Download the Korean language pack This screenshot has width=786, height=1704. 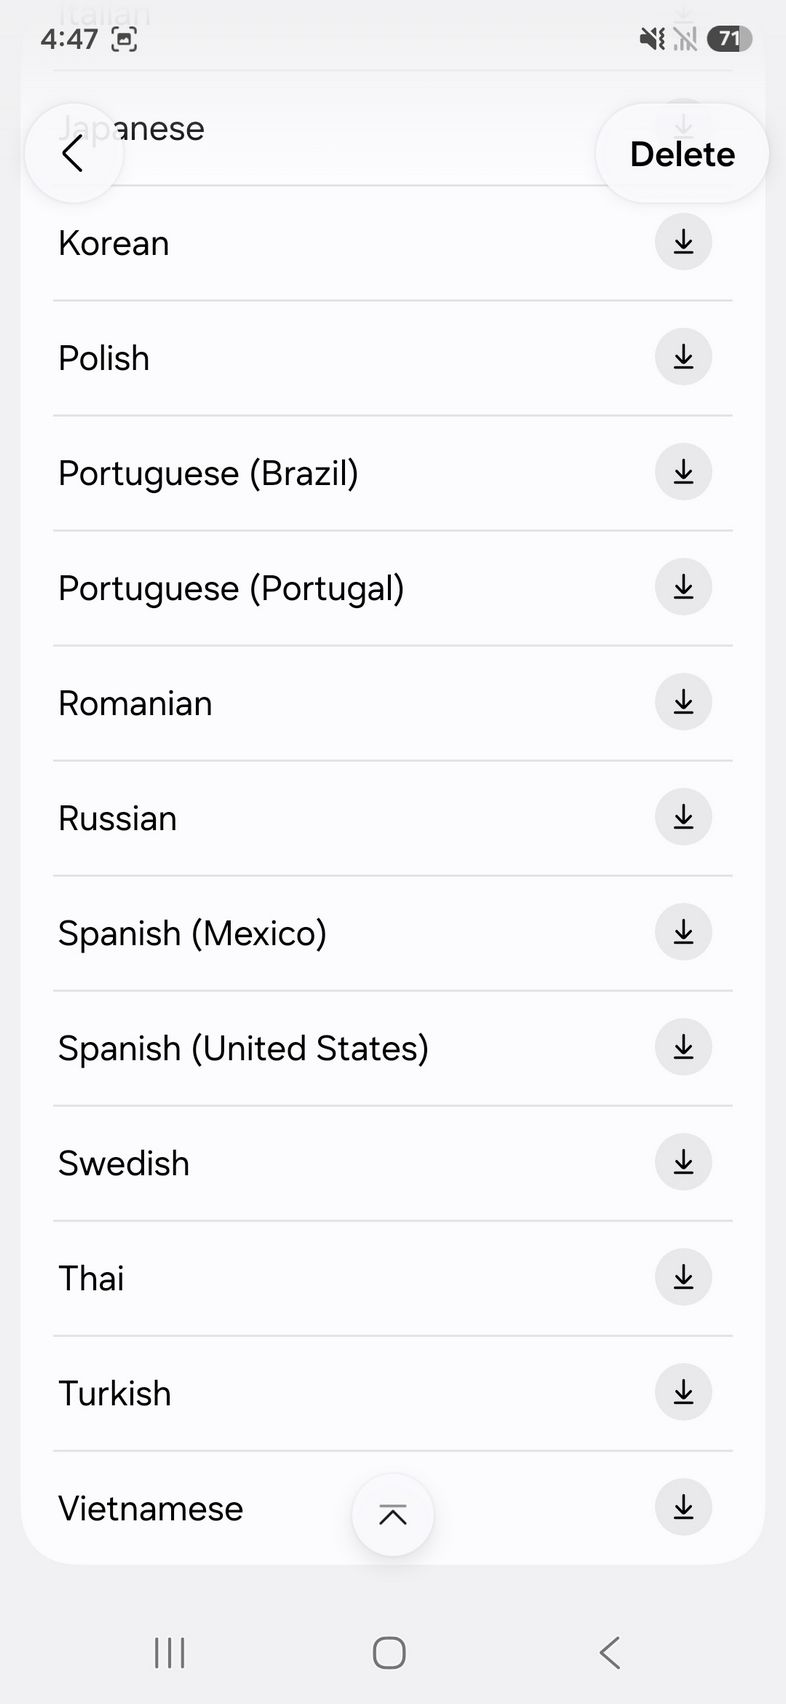click(683, 242)
